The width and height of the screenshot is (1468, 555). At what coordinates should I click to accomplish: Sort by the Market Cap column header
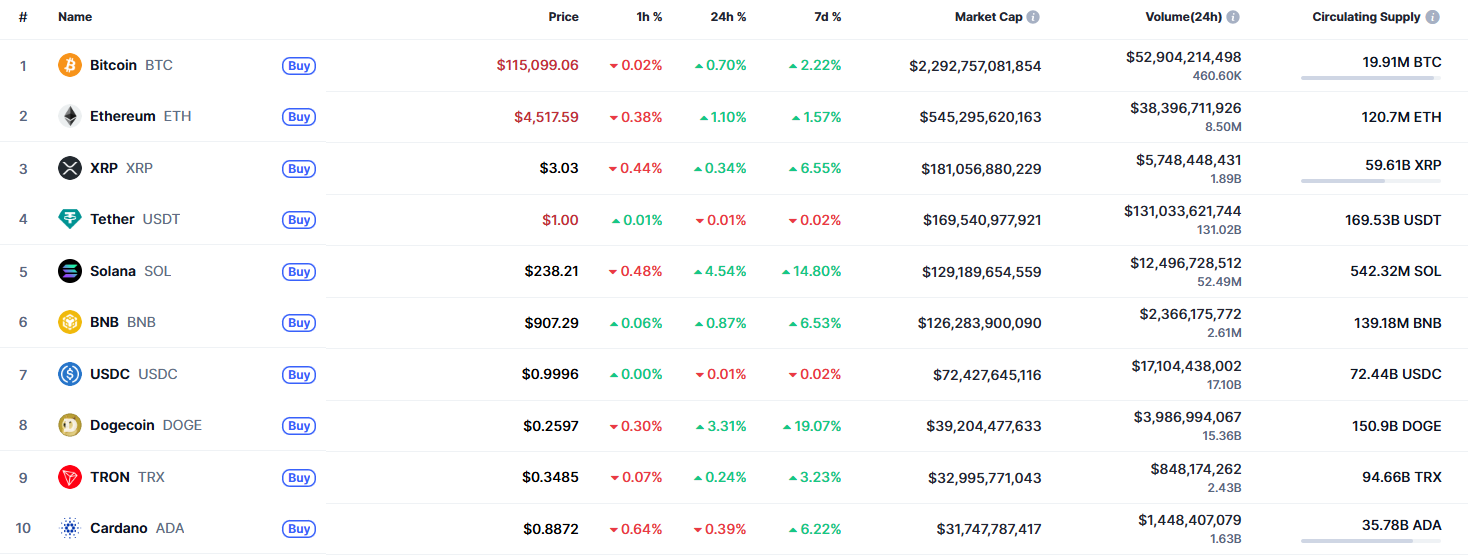coord(988,17)
